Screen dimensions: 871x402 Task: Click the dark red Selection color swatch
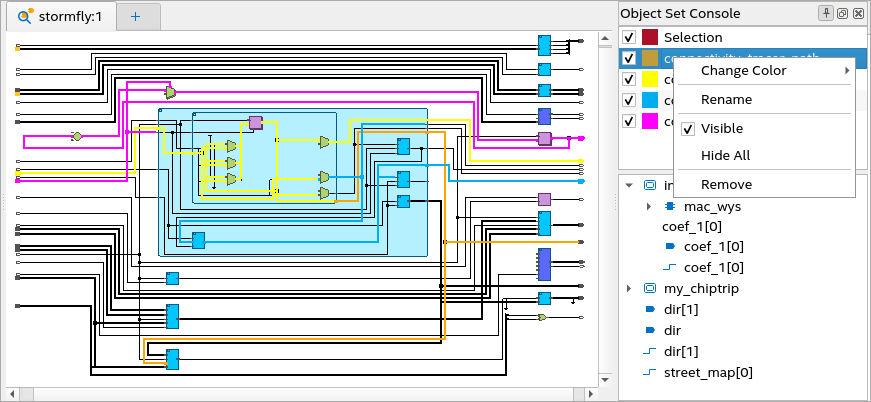pos(650,37)
